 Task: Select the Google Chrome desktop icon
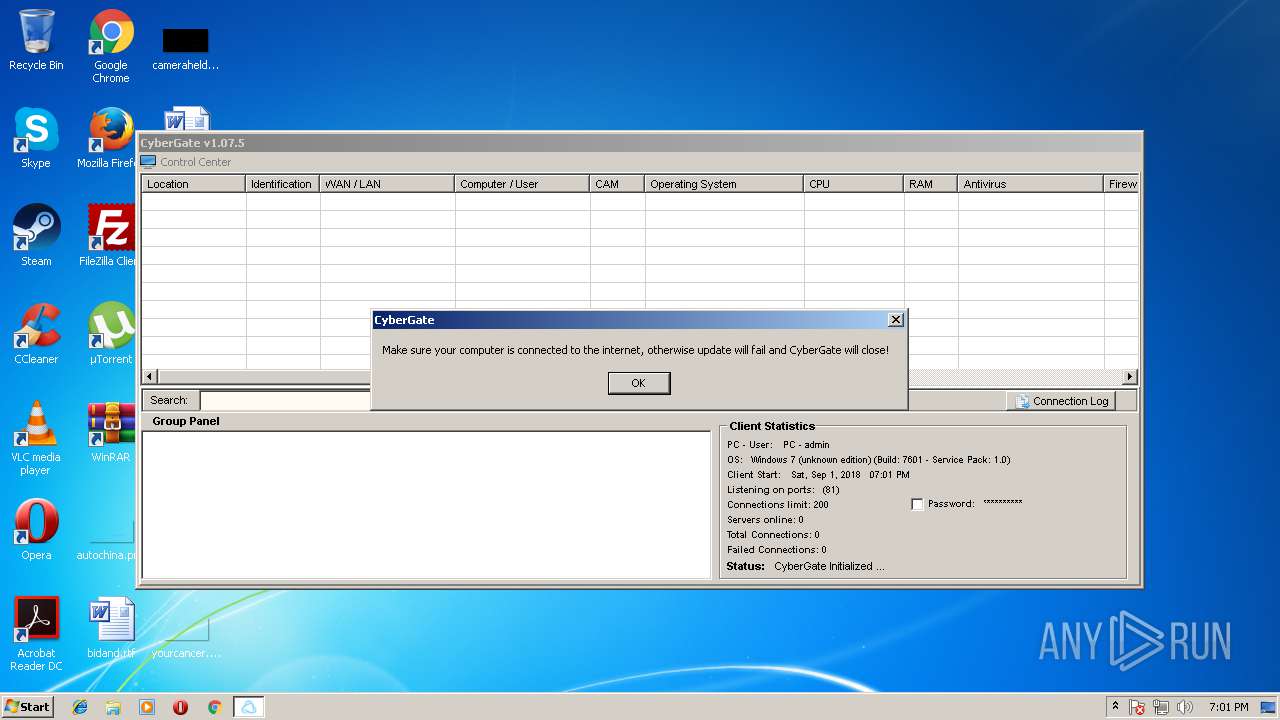111,46
